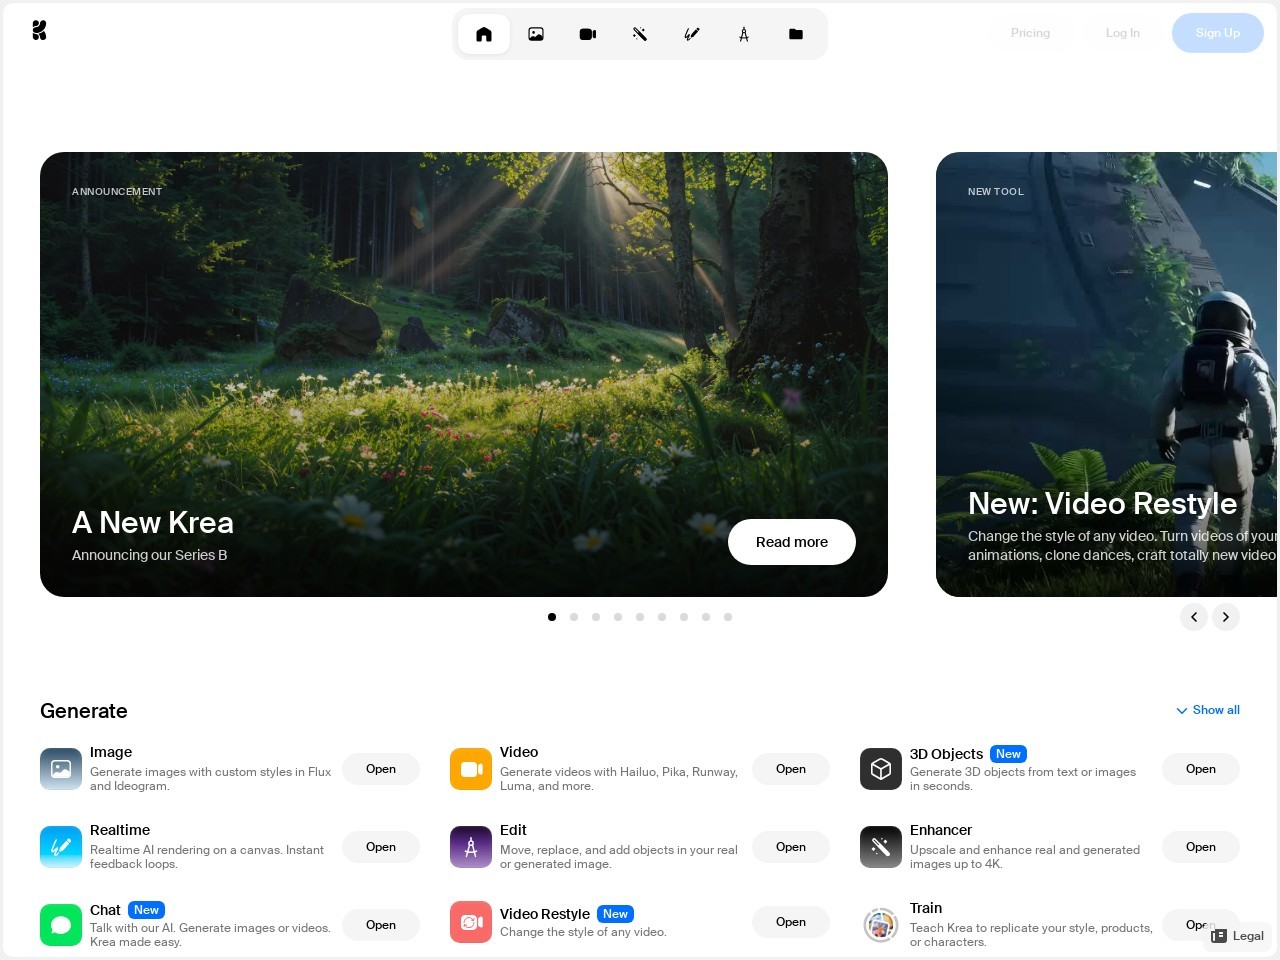Click the 'A New Krea' headline

[x=153, y=522]
